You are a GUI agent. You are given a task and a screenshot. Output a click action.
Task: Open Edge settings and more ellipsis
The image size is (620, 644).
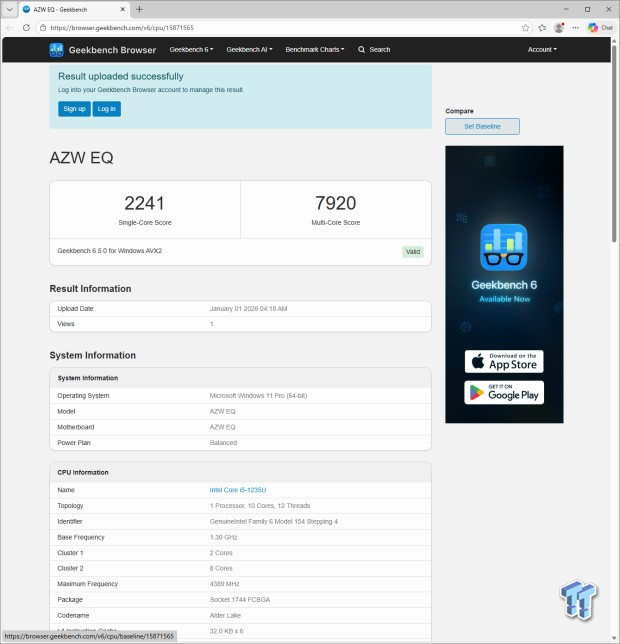tap(576, 28)
